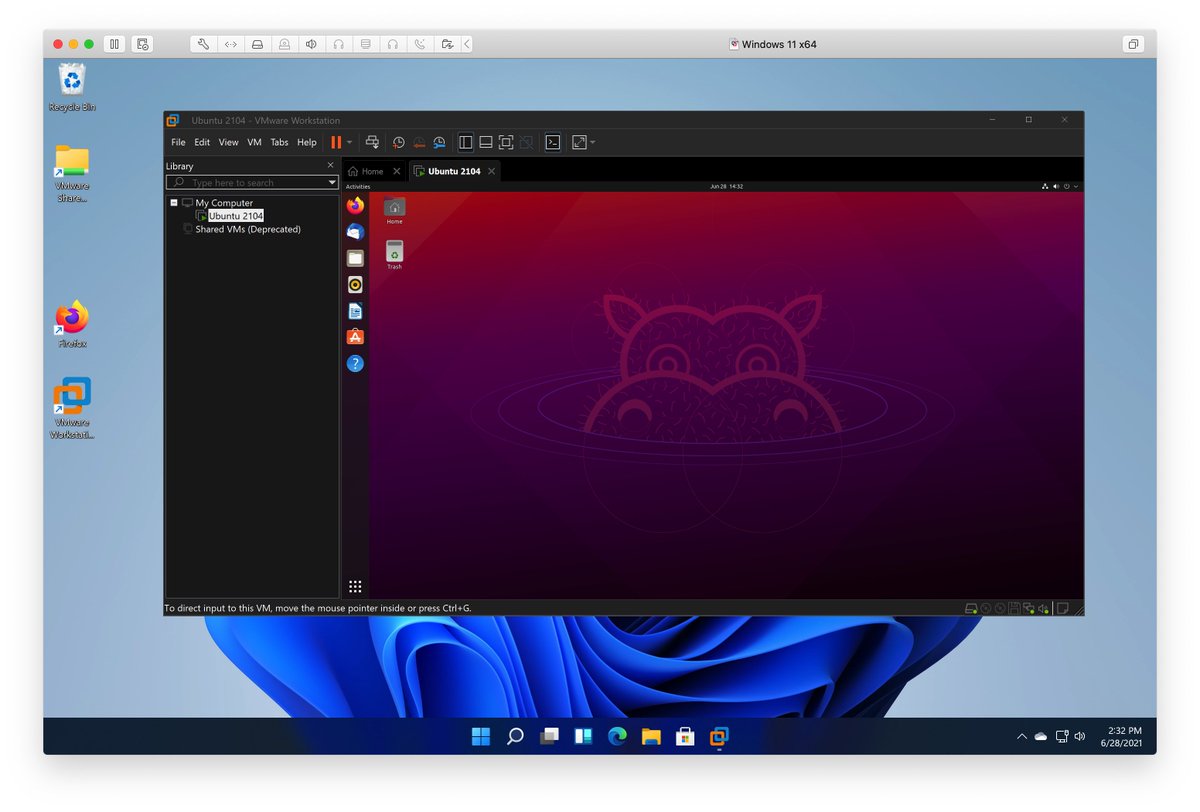Send Ctrl+Alt+Del to the virtual machine
Screen dimensions: 1200x812
[372, 143]
